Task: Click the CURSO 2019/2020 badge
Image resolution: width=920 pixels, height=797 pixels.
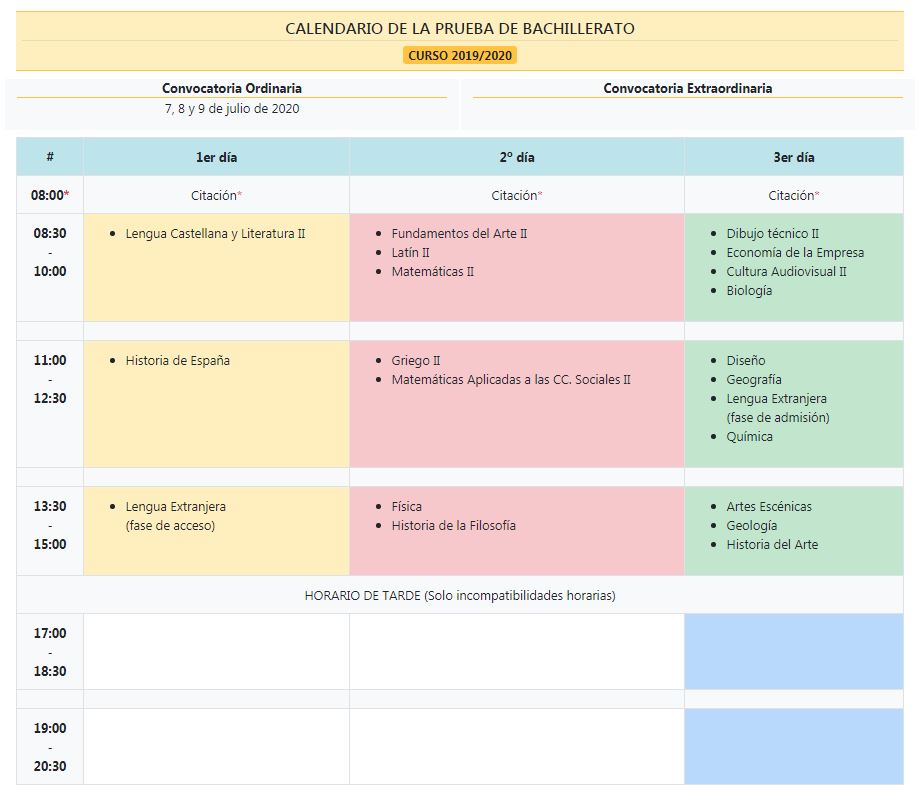Action: [460, 55]
